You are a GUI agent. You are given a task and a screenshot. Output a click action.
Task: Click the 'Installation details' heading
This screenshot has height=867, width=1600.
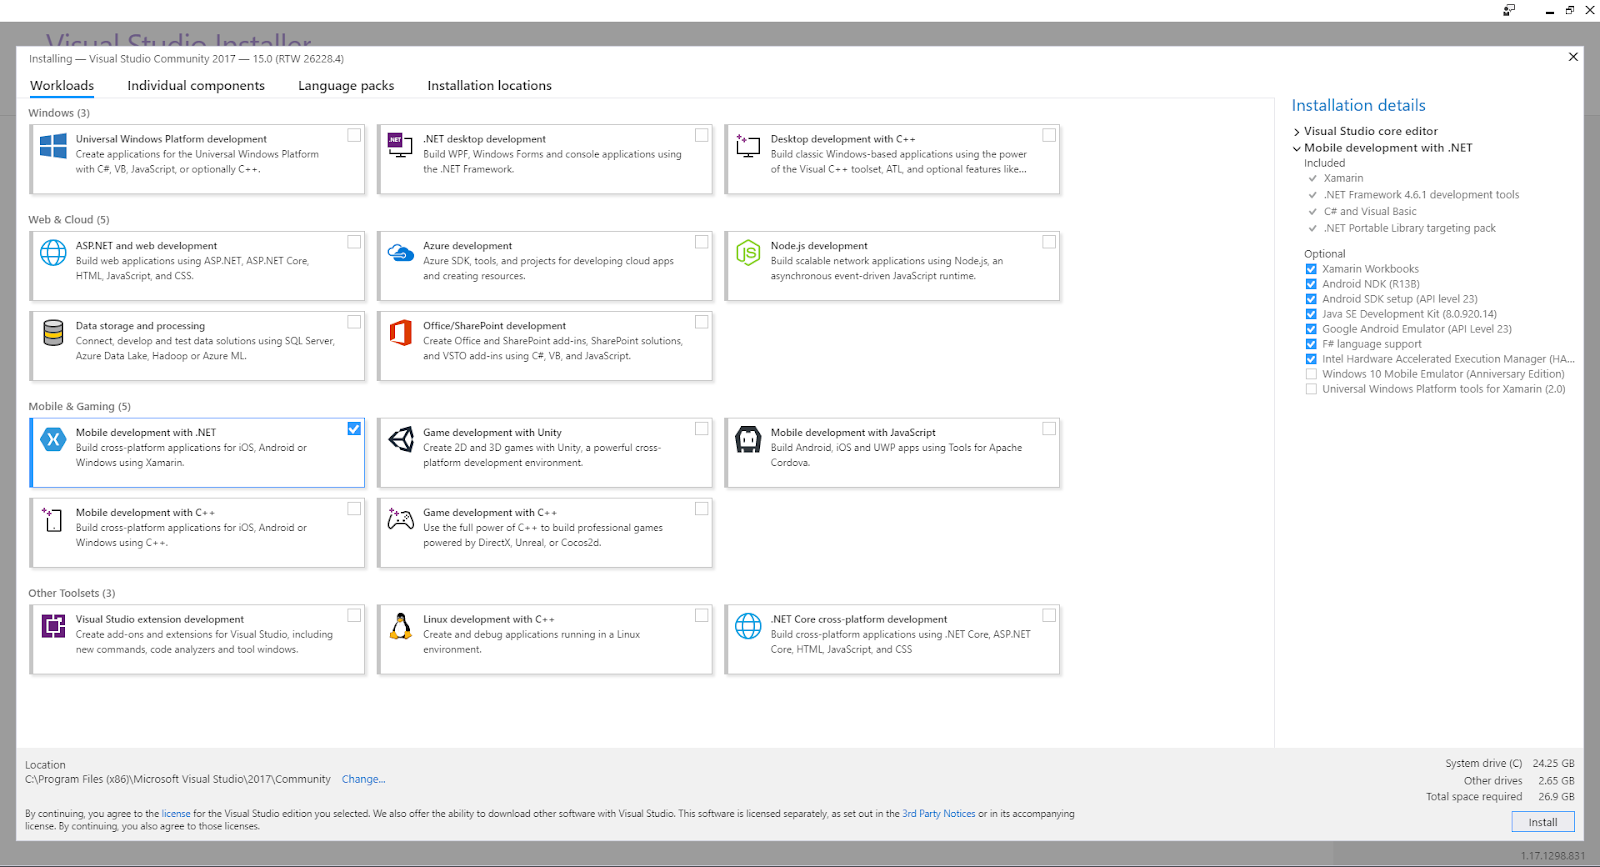click(x=1358, y=105)
